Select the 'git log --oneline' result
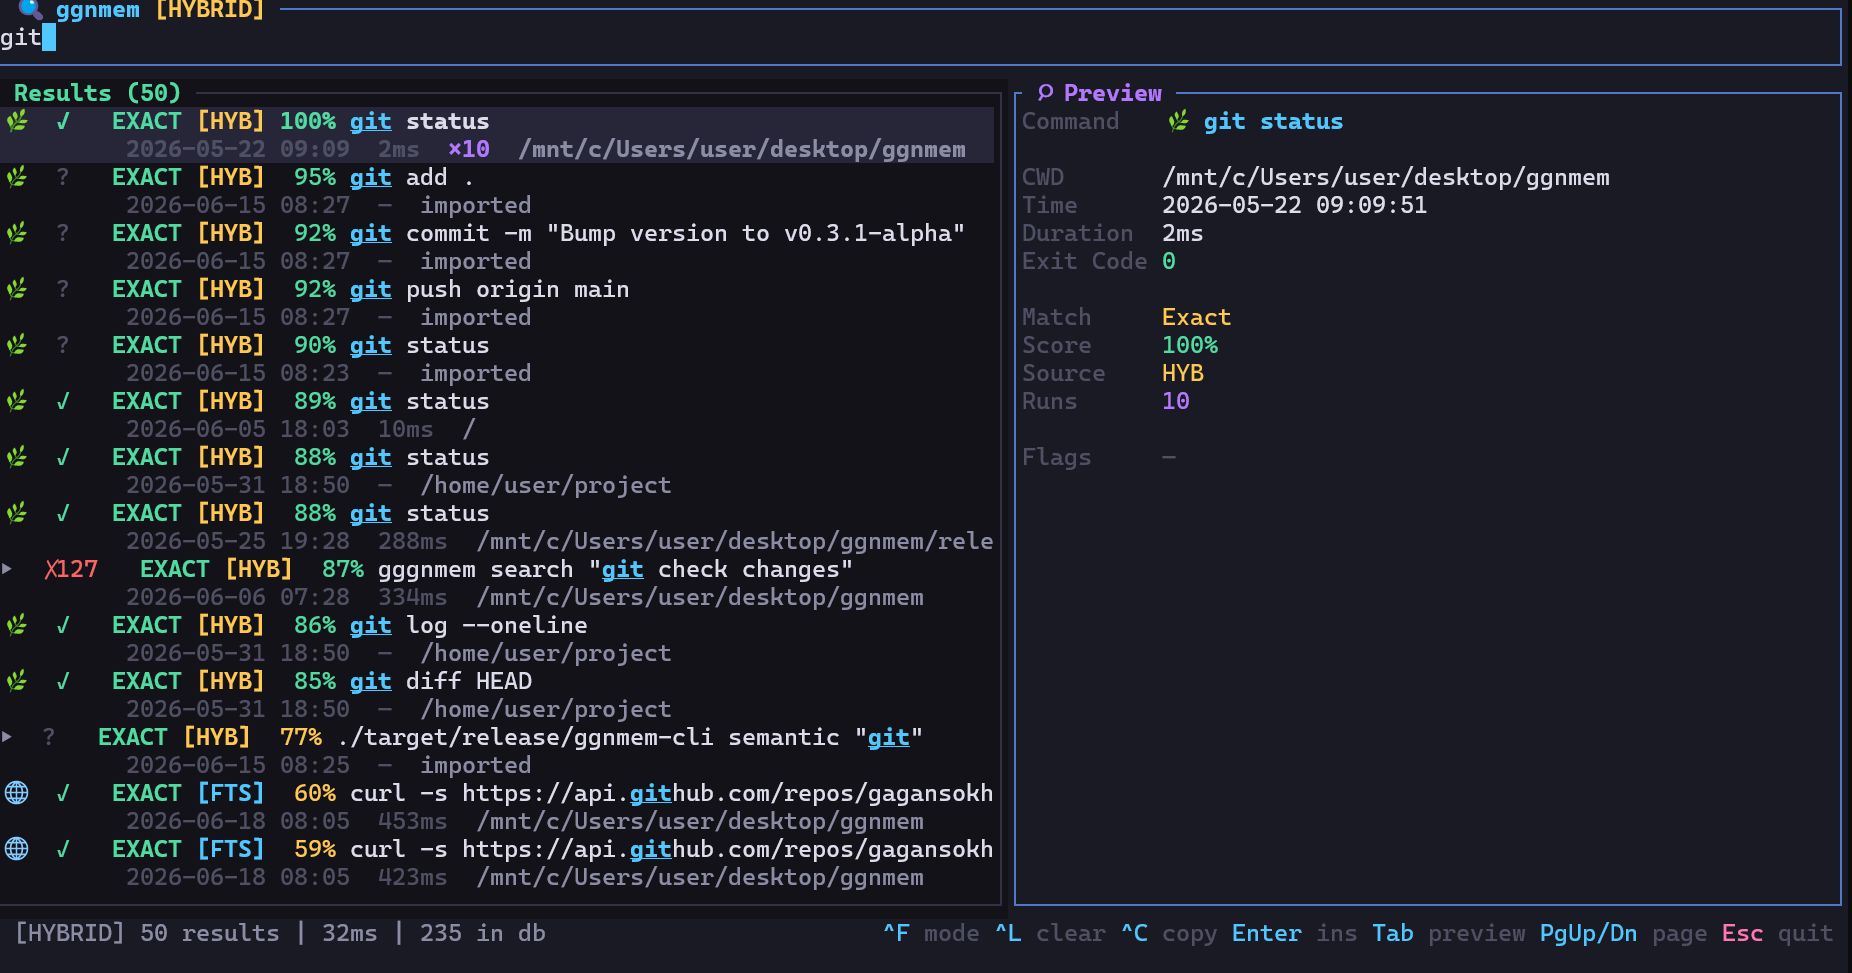This screenshot has width=1852, height=973. [x=497, y=639]
